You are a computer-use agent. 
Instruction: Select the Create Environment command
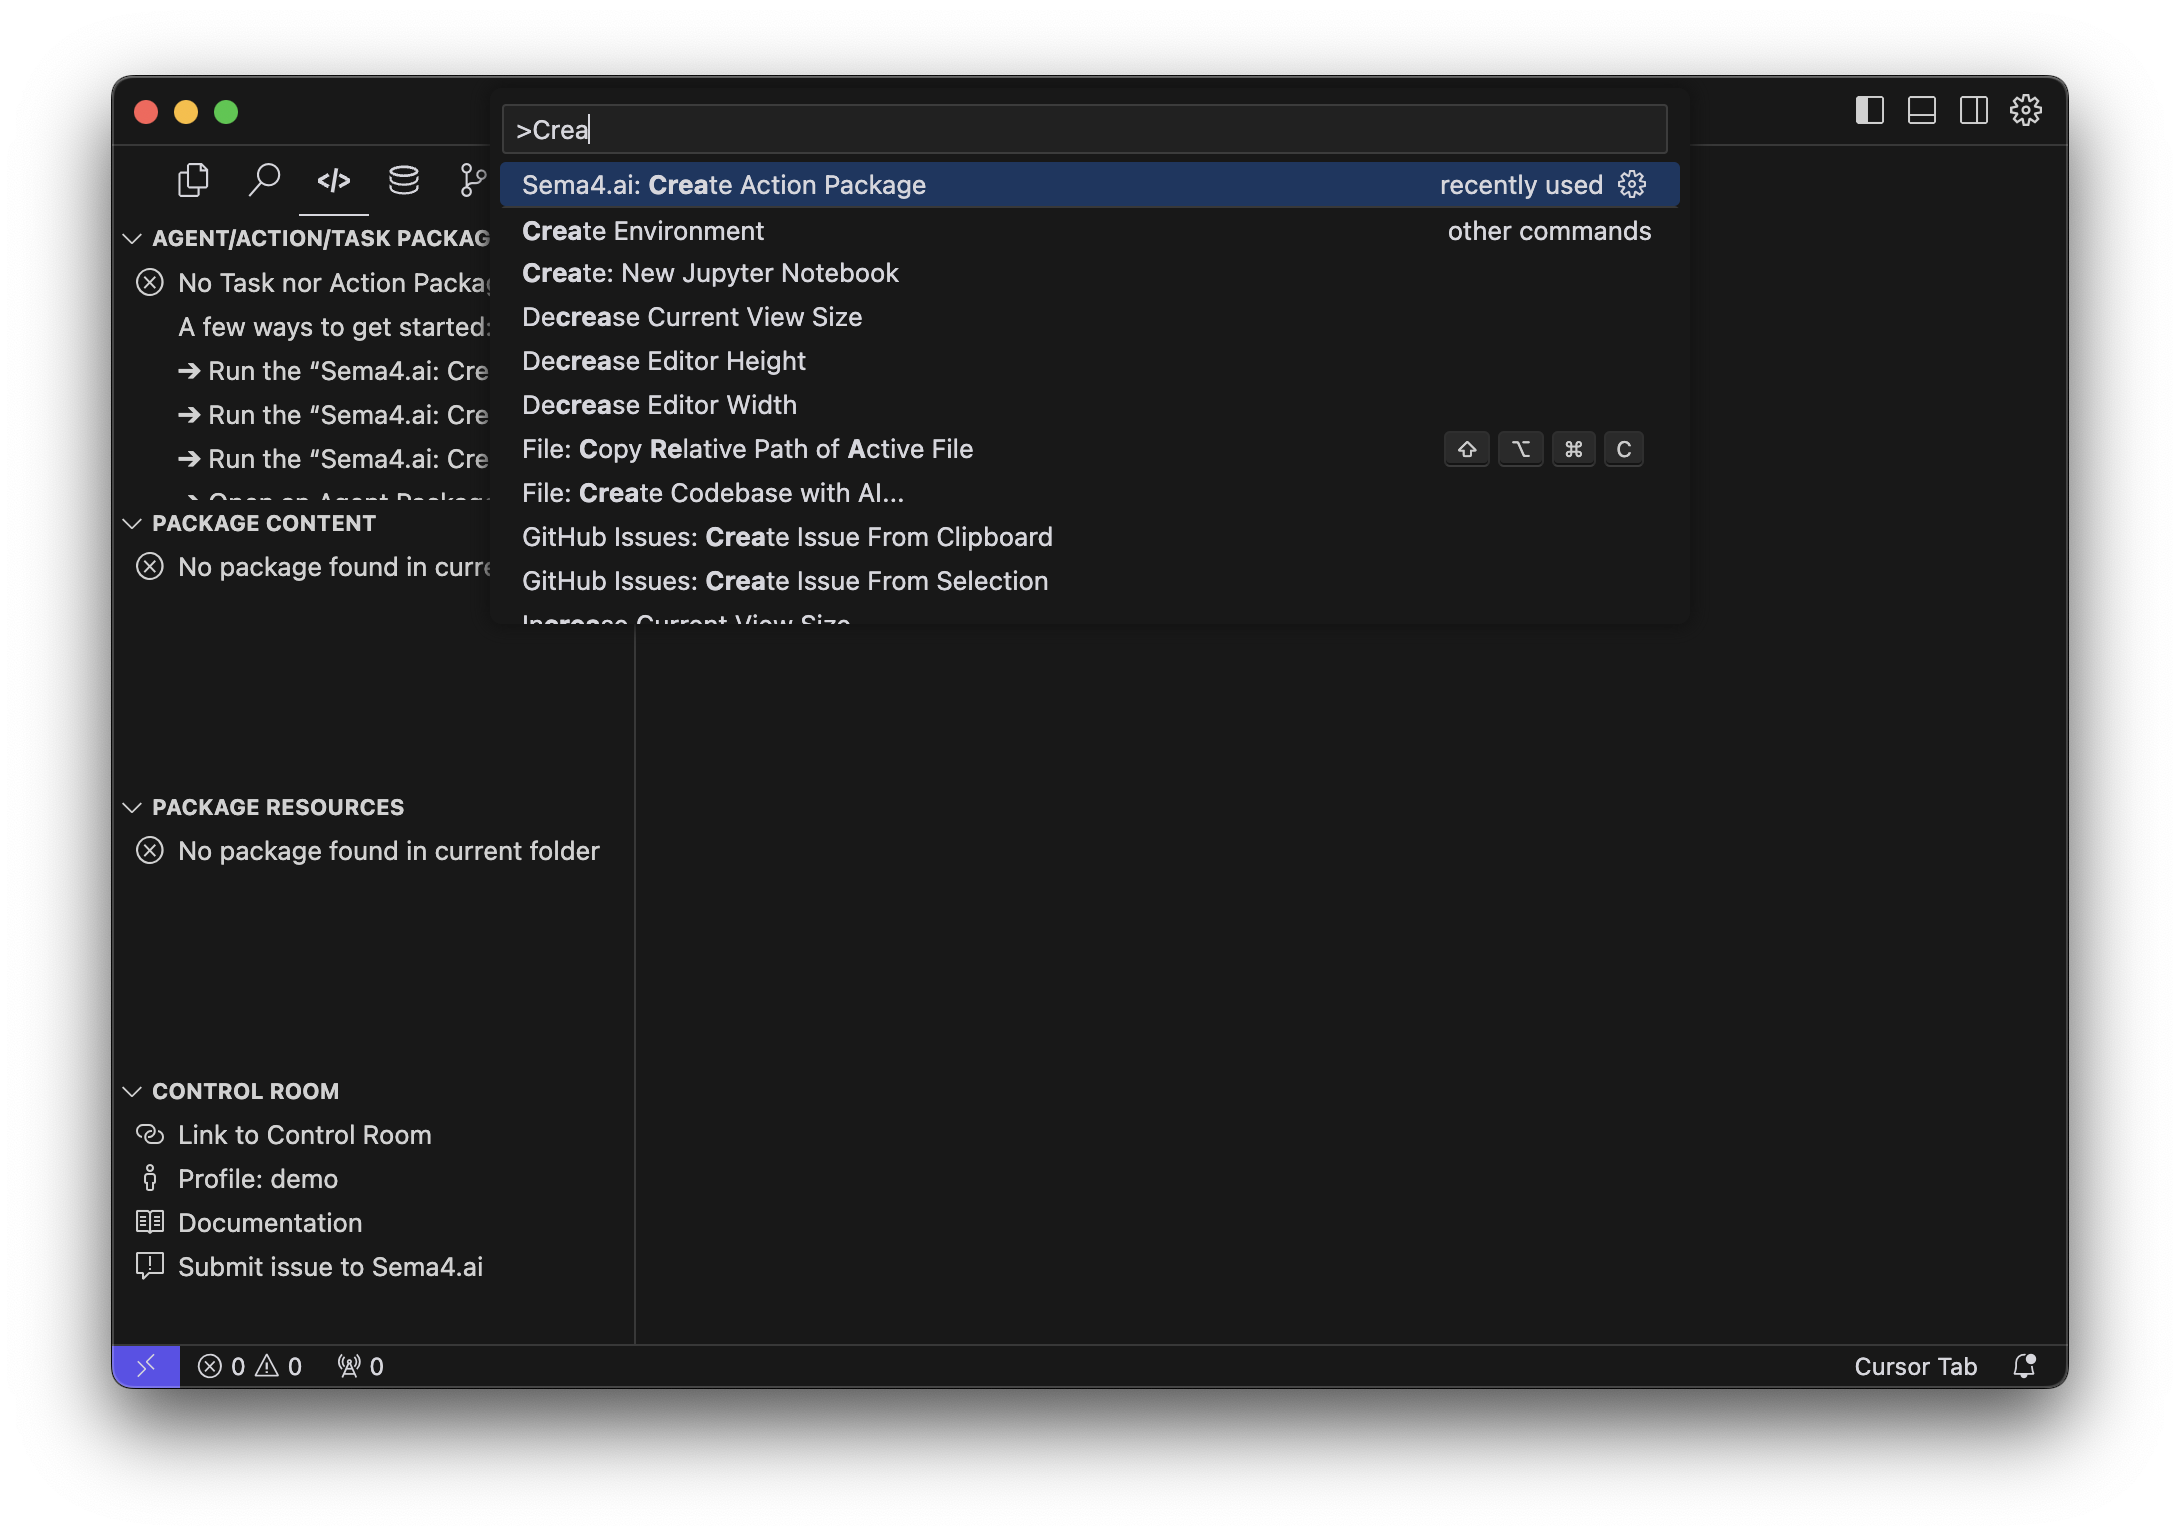click(x=1090, y=231)
